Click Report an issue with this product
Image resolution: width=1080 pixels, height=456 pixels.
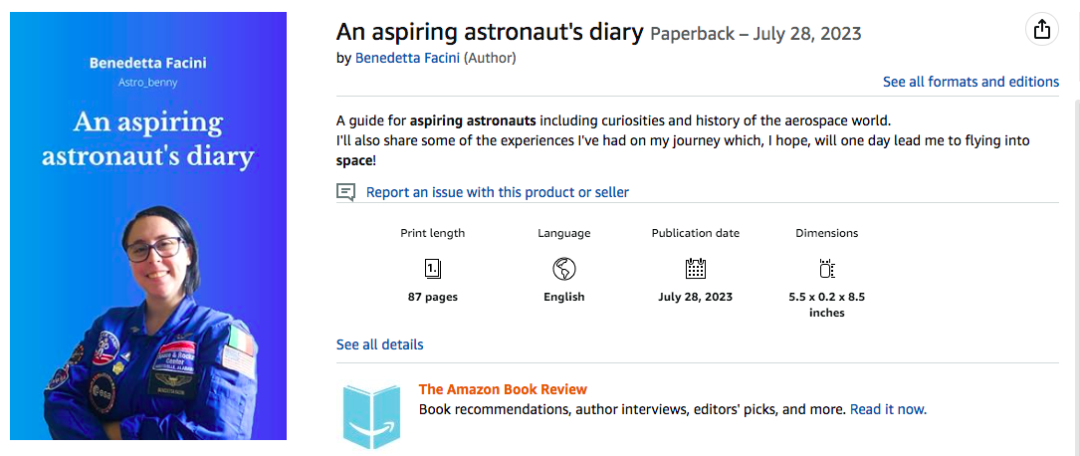497,192
